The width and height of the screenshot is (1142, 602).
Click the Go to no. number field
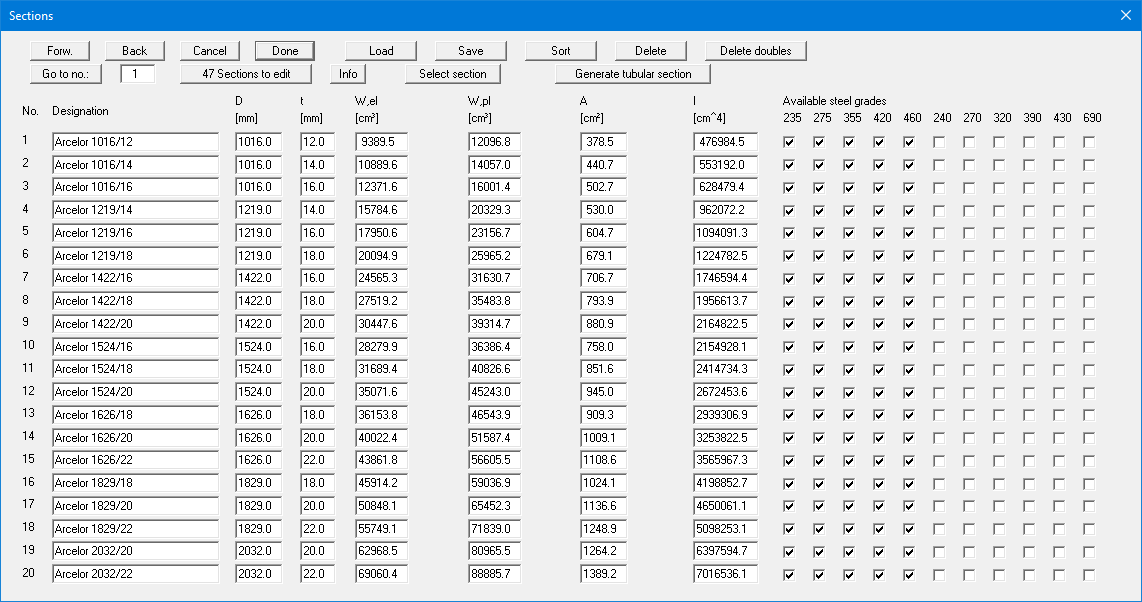(137, 74)
